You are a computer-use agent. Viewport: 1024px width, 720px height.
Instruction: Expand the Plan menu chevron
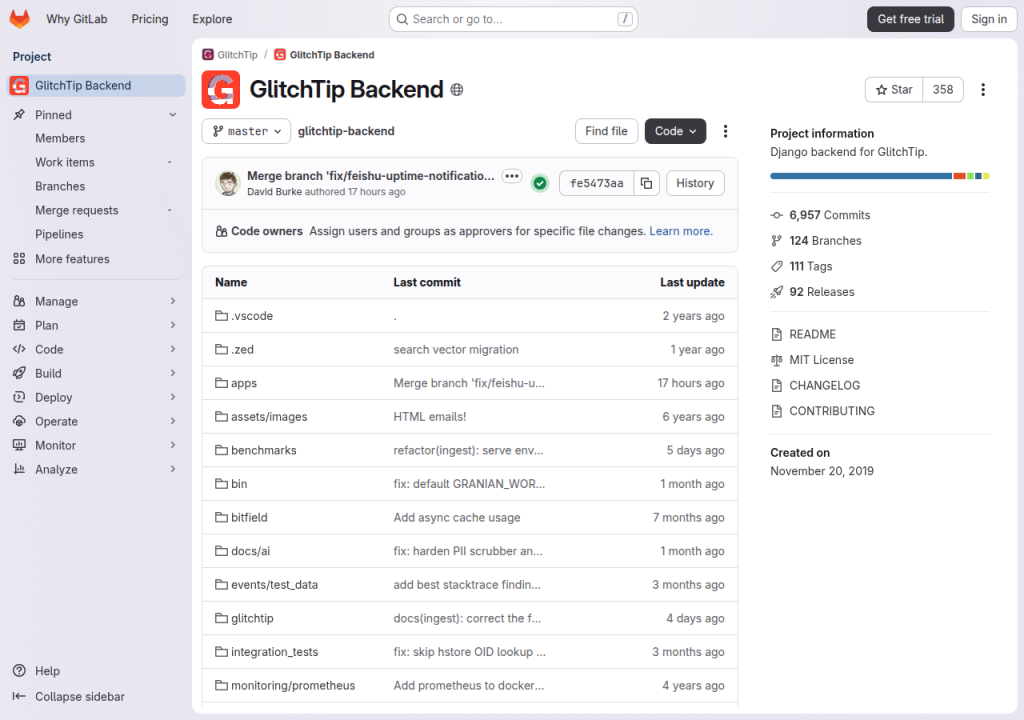pos(172,325)
